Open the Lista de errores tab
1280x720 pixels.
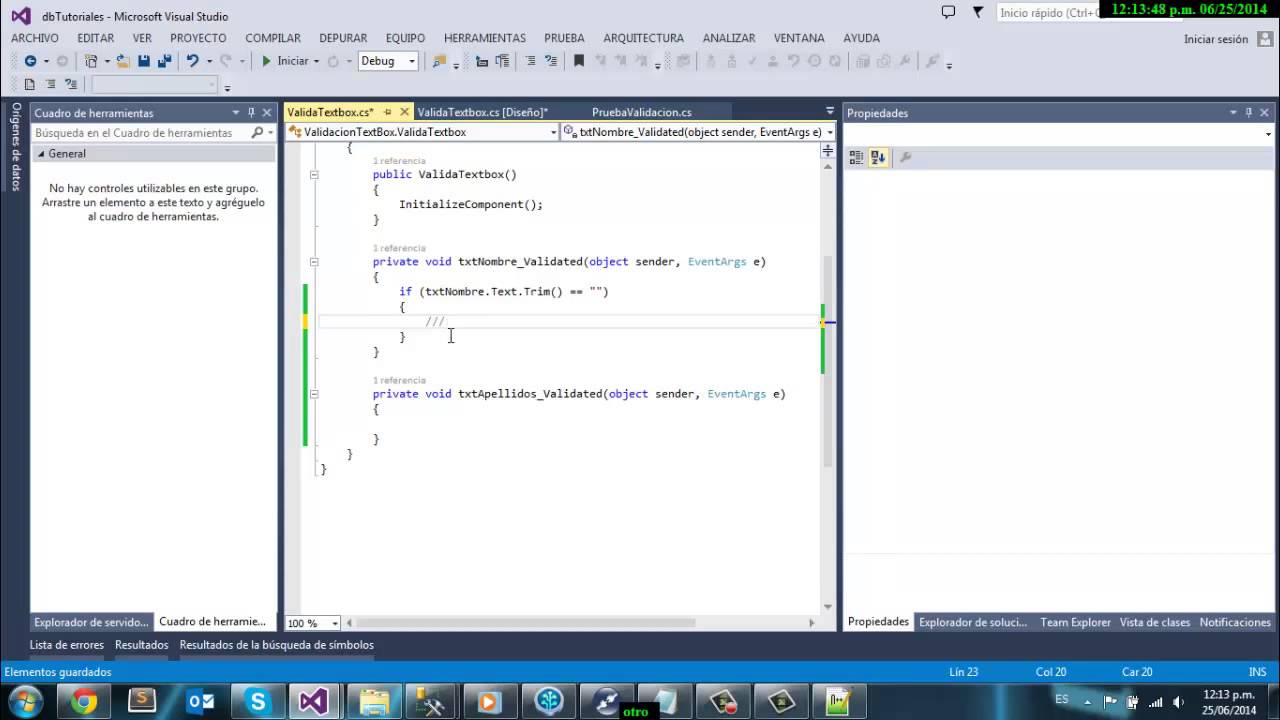(67, 645)
